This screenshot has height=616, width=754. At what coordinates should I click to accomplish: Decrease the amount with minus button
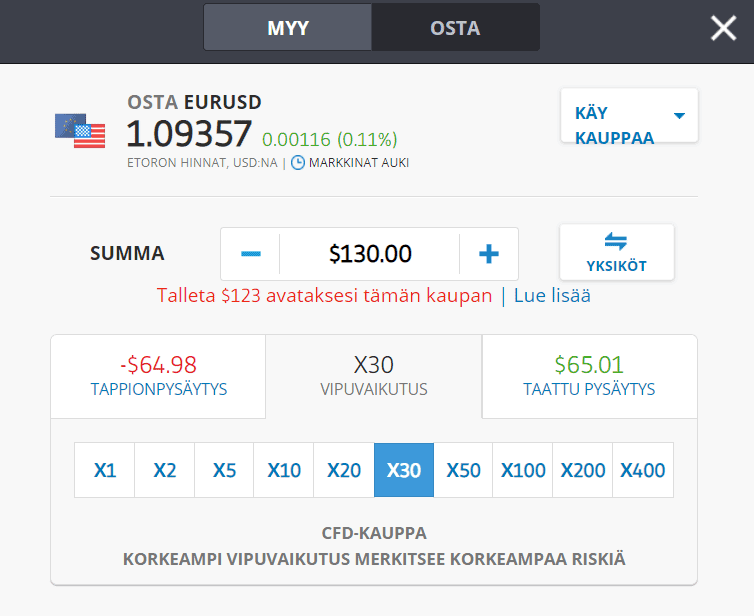251,253
